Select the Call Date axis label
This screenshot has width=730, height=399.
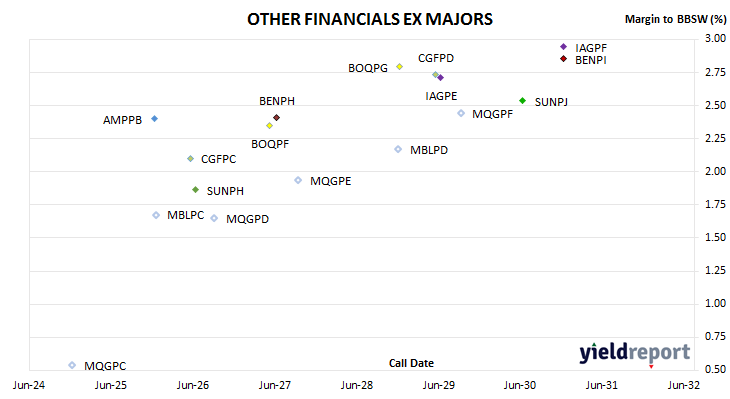pyautogui.click(x=411, y=363)
